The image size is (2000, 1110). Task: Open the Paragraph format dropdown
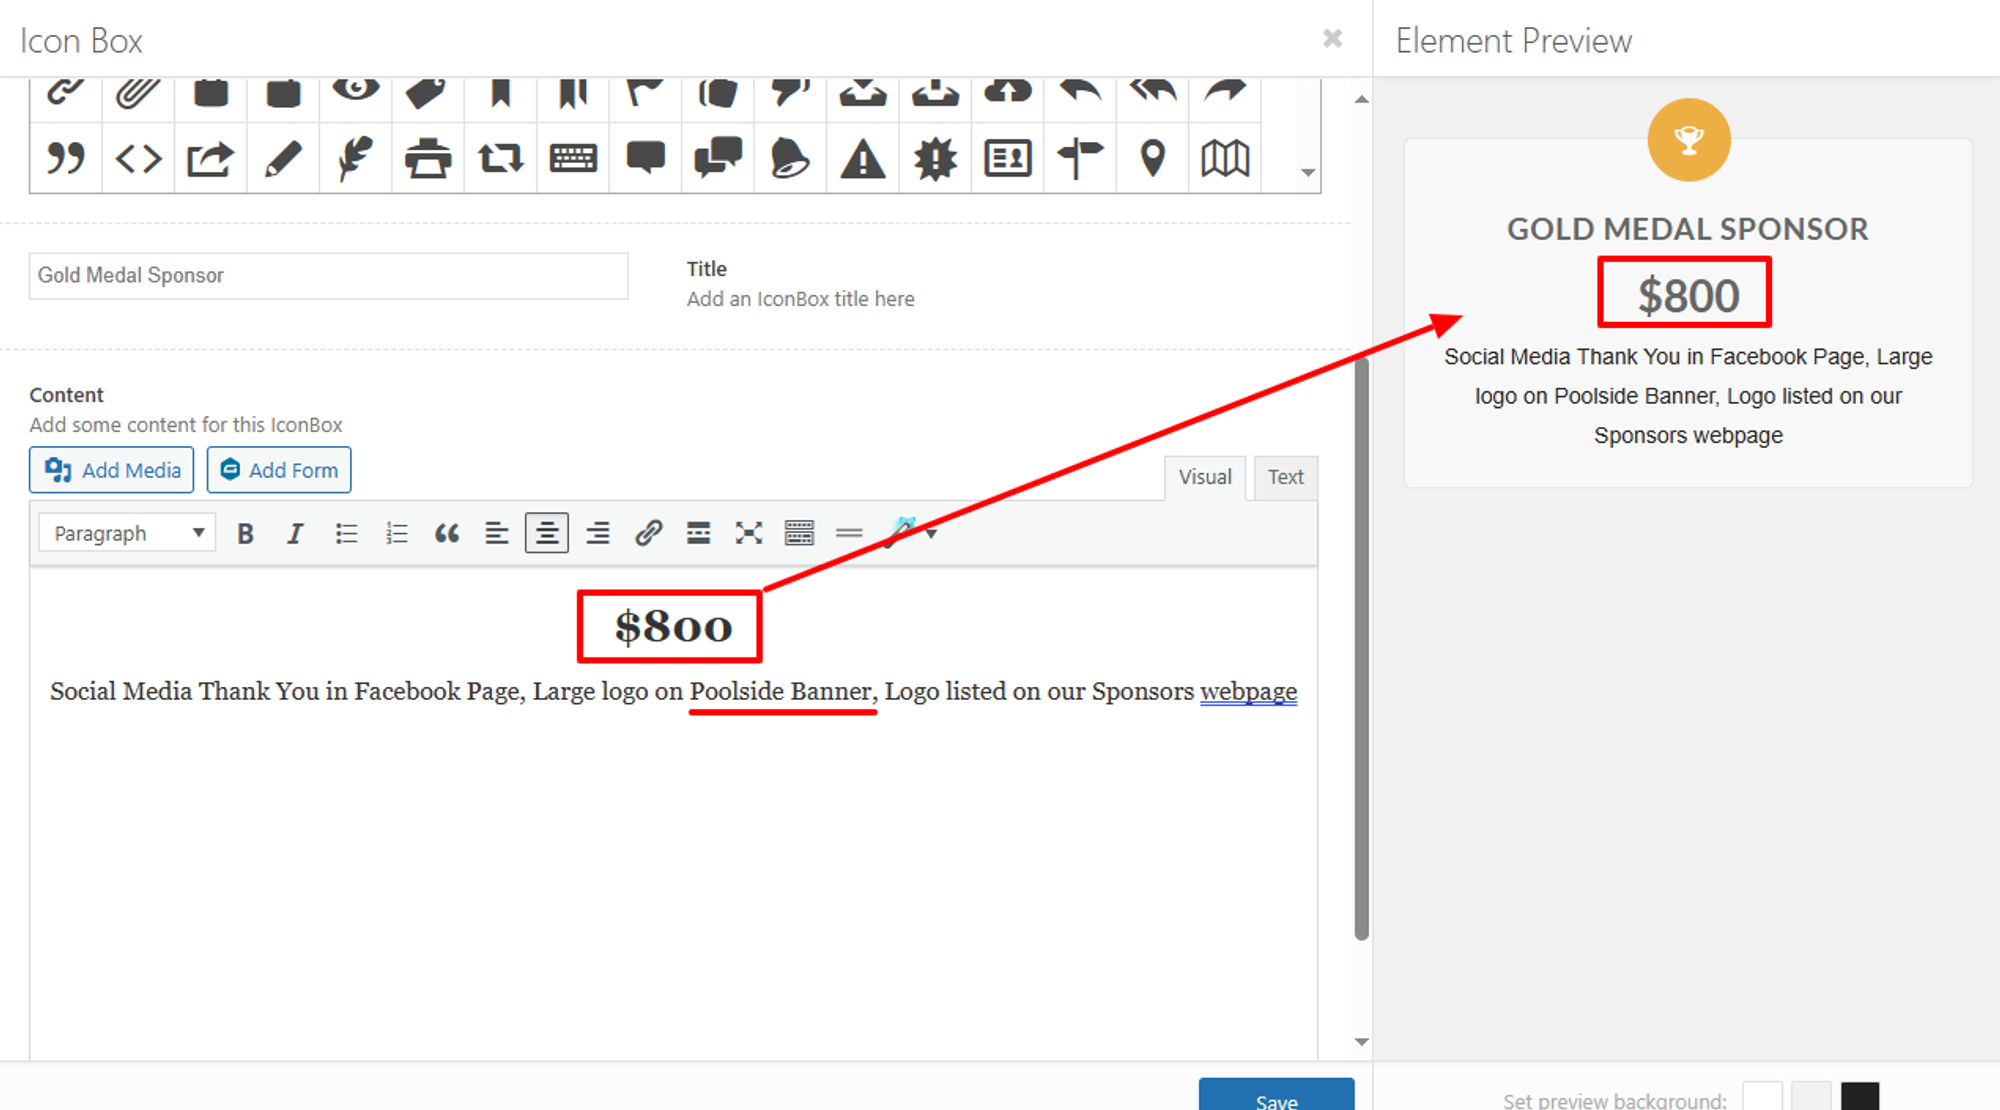pos(127,534)
